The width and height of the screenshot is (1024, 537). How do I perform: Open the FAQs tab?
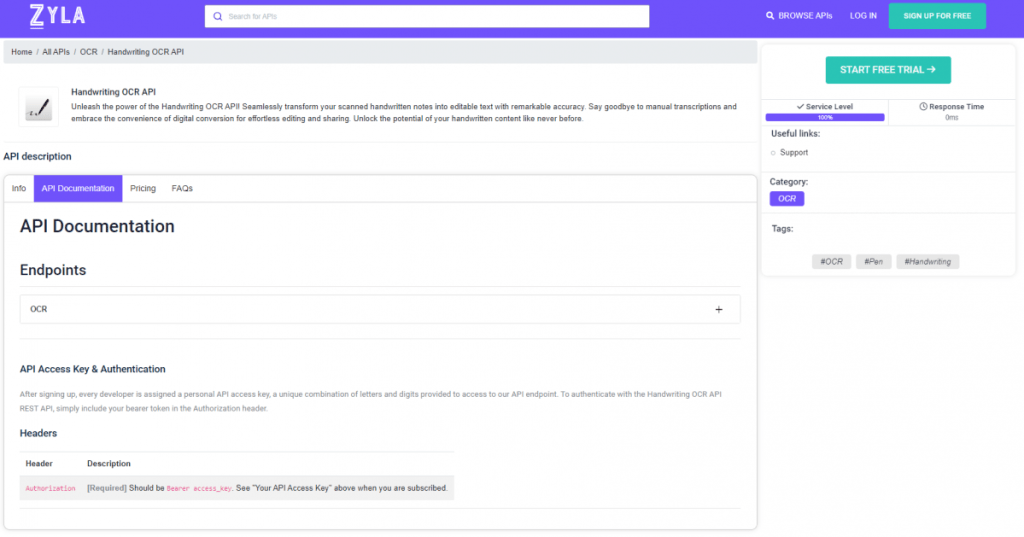182,188
